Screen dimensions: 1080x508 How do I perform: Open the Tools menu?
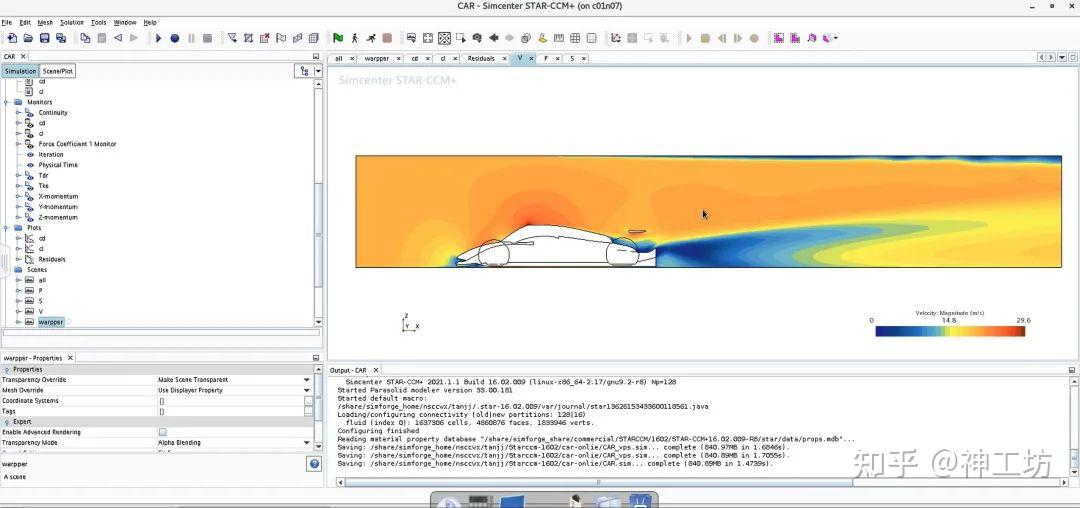[x=99, y=23]
